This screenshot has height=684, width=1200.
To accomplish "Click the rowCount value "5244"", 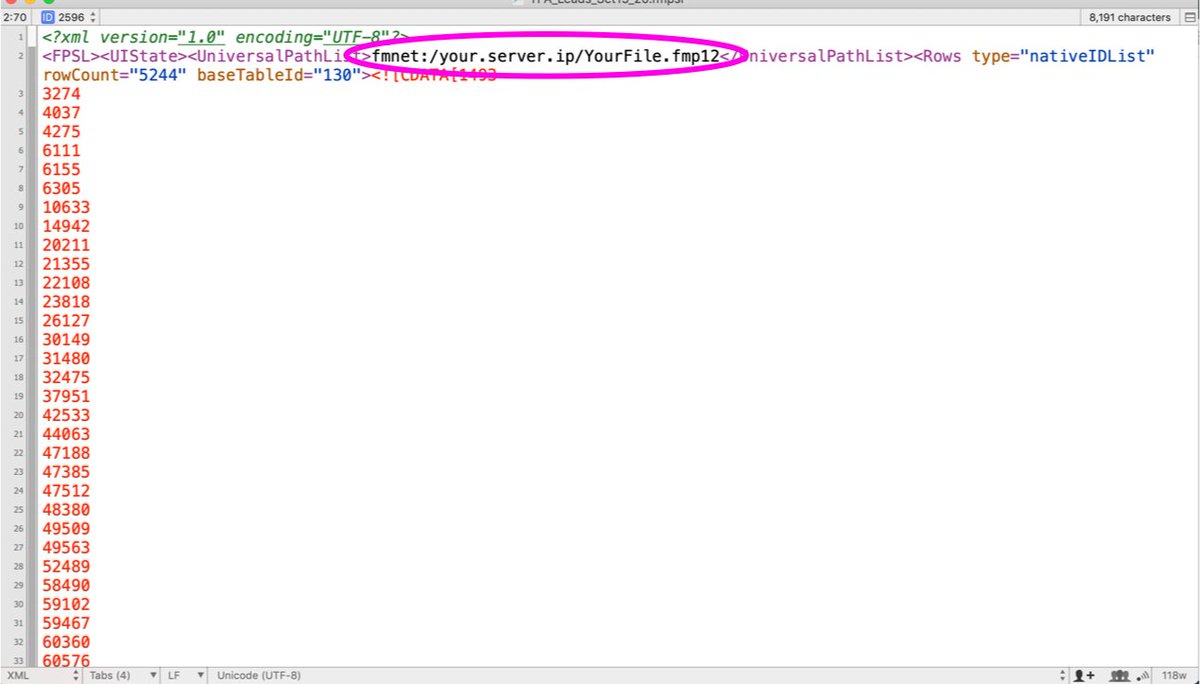I will tap(157, 75).
